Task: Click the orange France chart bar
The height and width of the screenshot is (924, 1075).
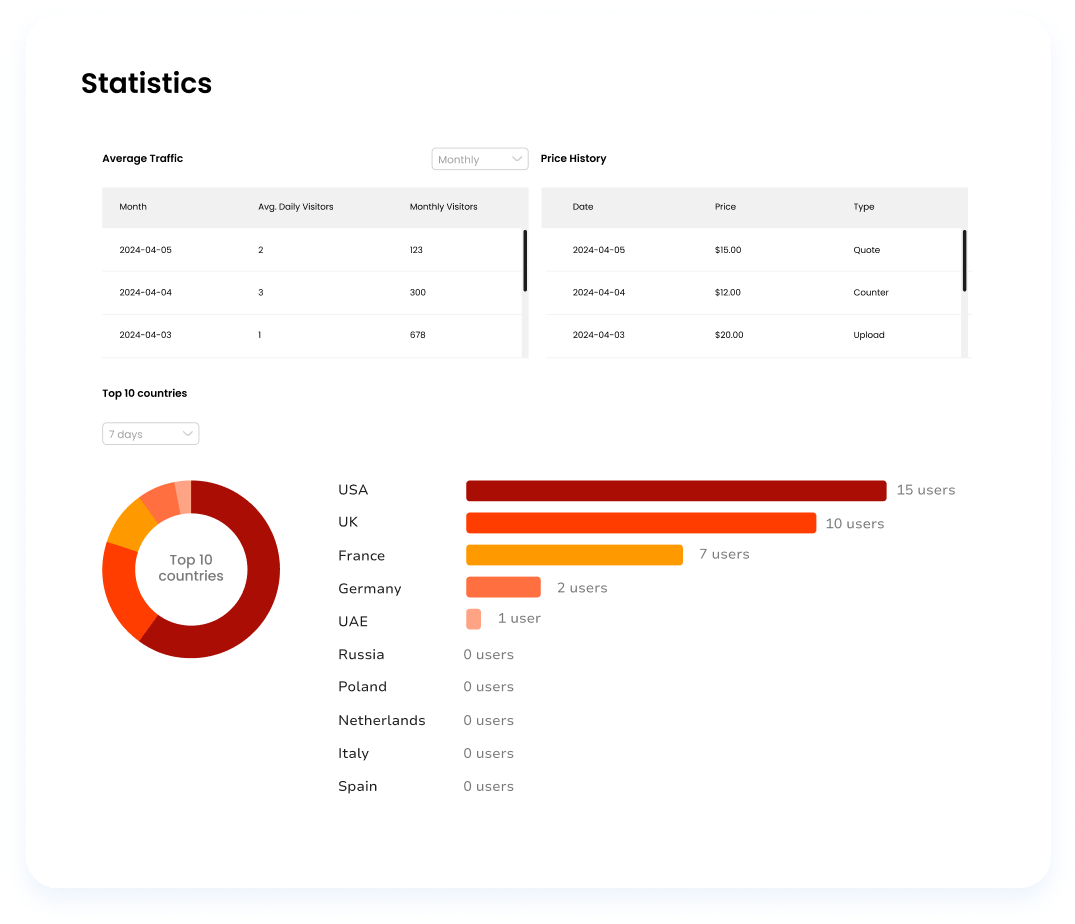Action: pyautogui.click(x=573, y=554)
